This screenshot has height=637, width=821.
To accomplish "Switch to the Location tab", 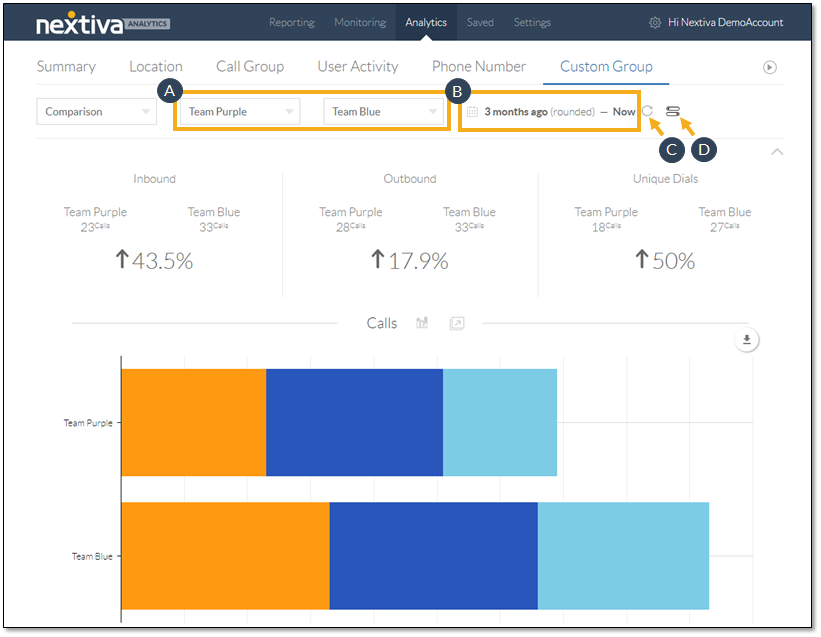I will click(x=156, y=66).
